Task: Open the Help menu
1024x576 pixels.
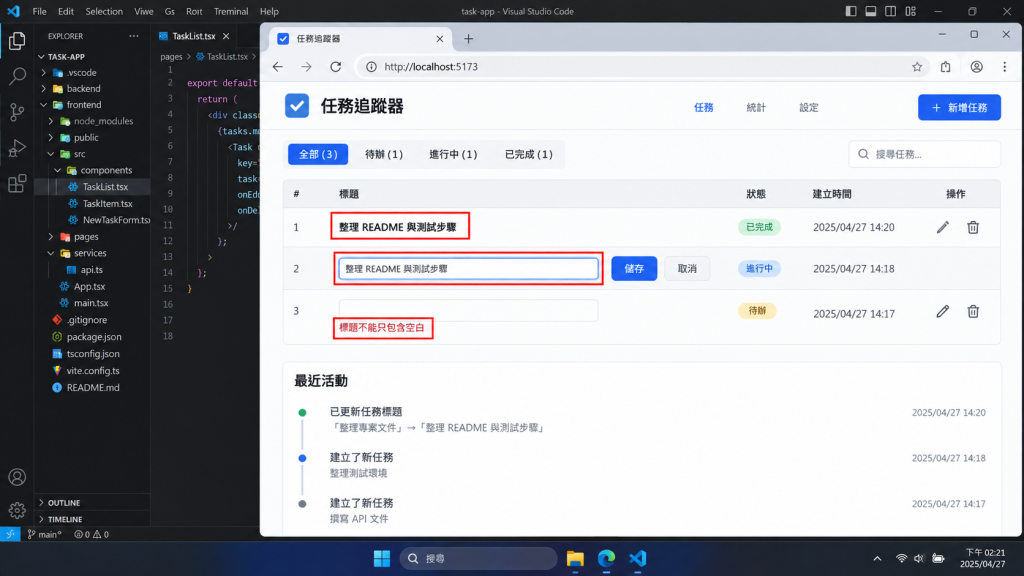Action: pyautogui.click(x=269, y=11)
